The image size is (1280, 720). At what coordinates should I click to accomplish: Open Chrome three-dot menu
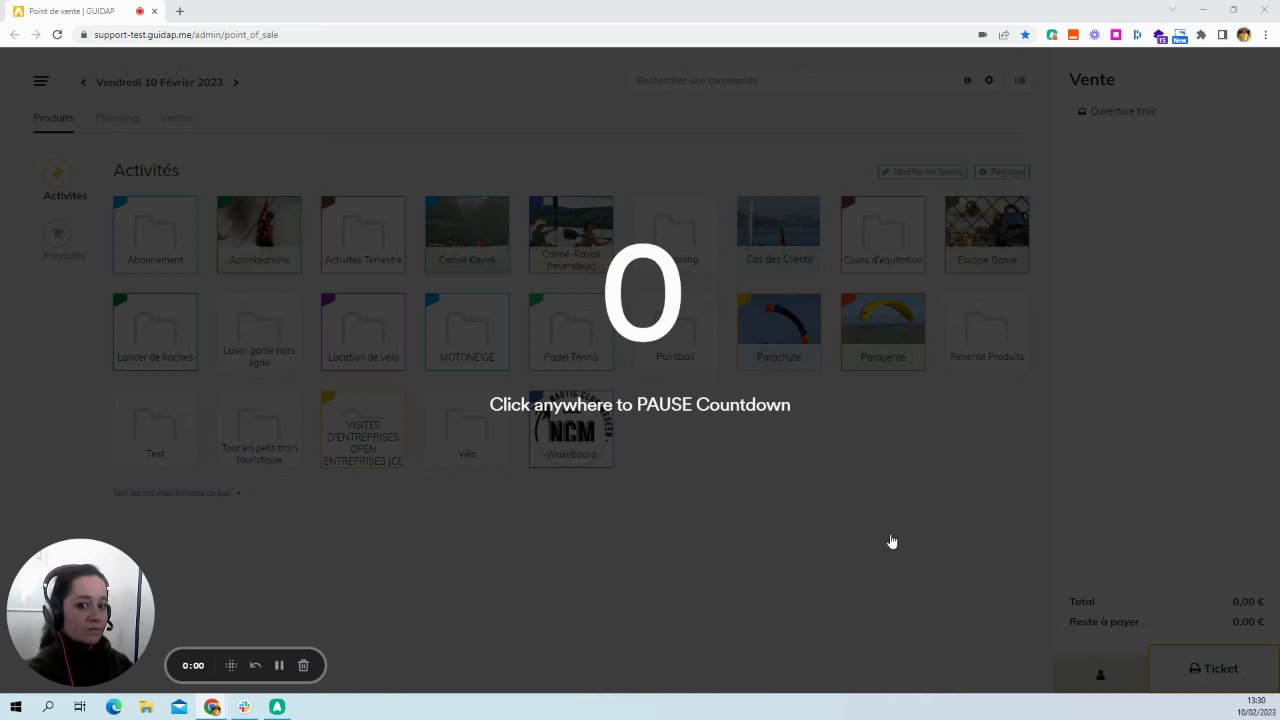click(1264, 34)
